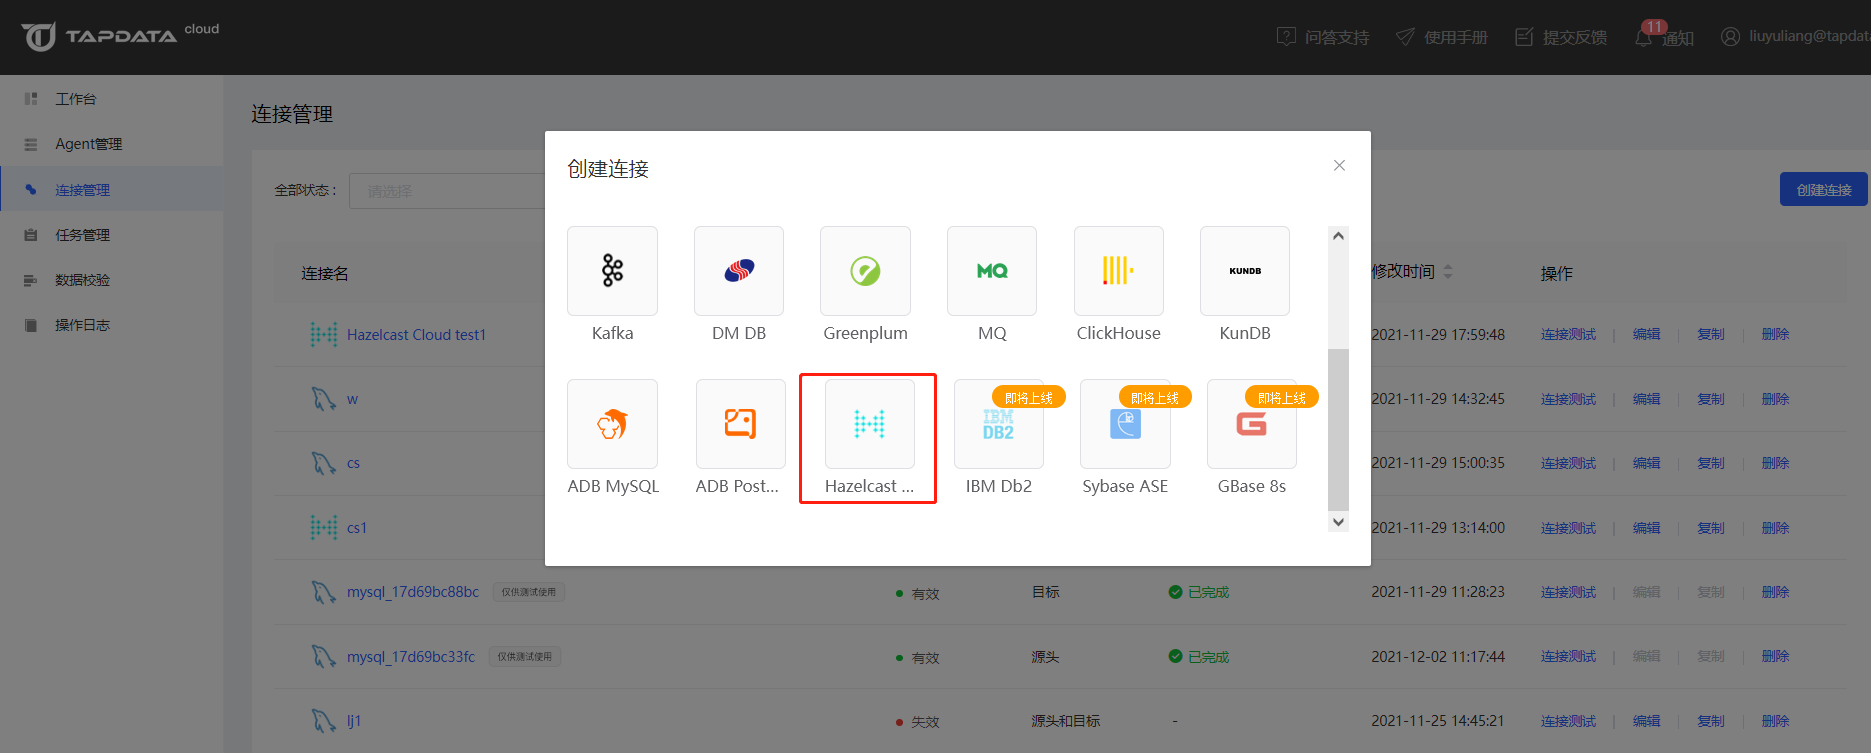This screenshot has width=1871, height=753.
Task: Select the Hazelcast Cloud icon
Action: pyautogui.click(x=869, y=424)
